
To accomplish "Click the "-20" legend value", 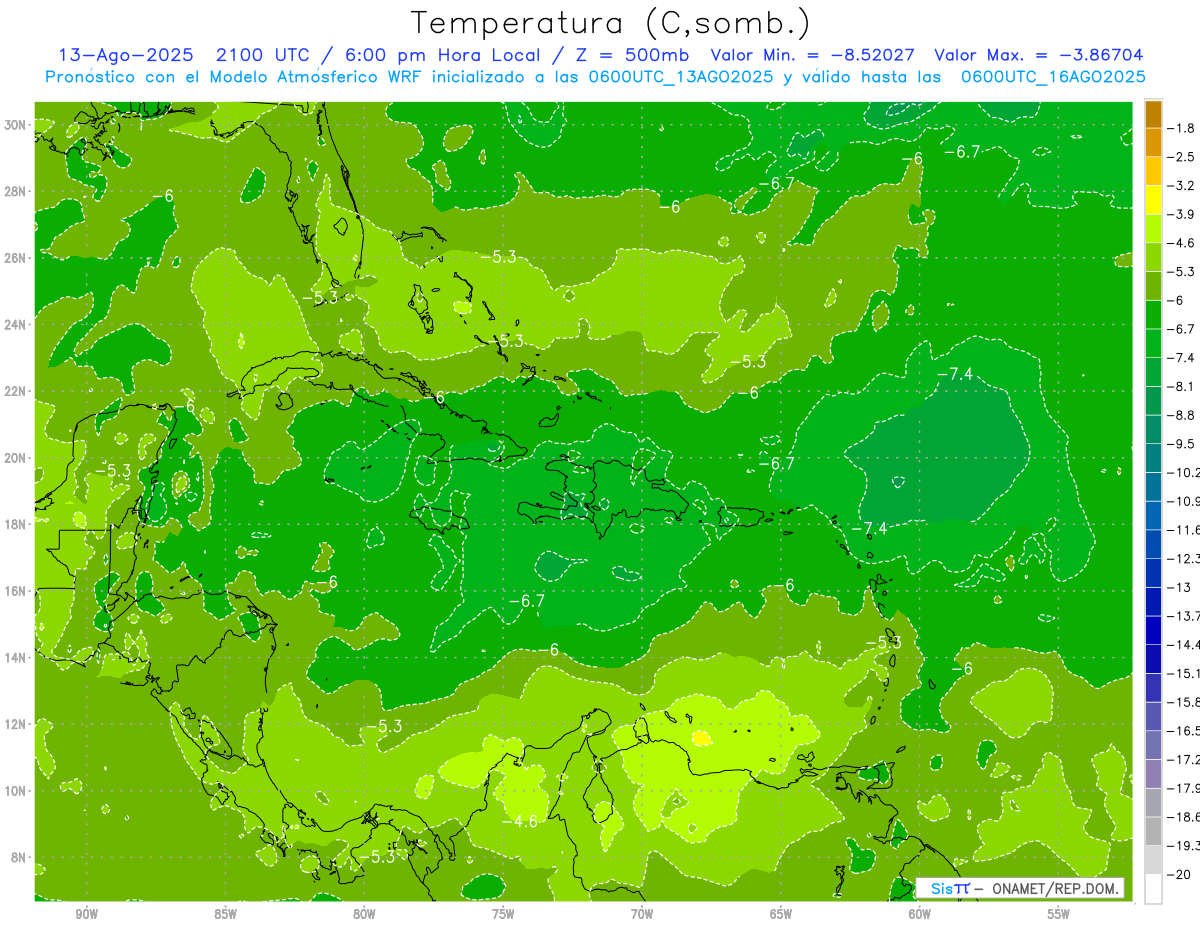I will point(1178,875).
